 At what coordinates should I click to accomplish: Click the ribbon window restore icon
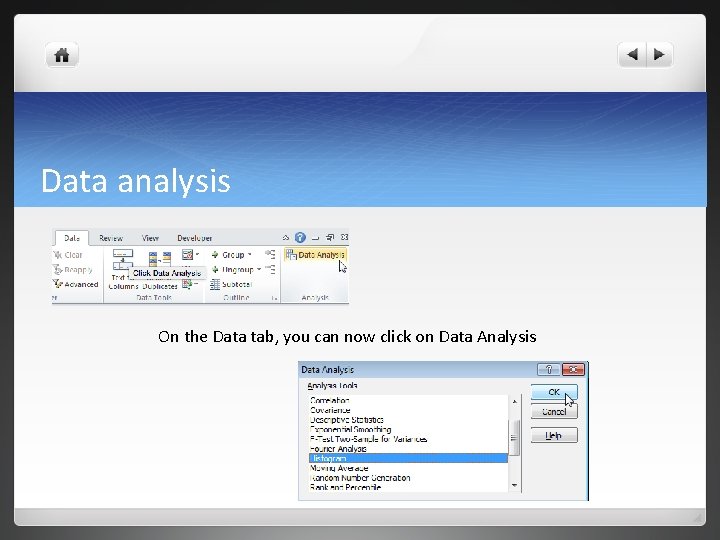tap(330, 237)
